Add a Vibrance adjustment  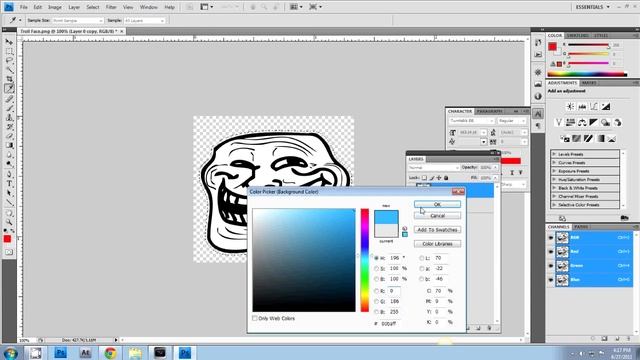pos(559,122)
